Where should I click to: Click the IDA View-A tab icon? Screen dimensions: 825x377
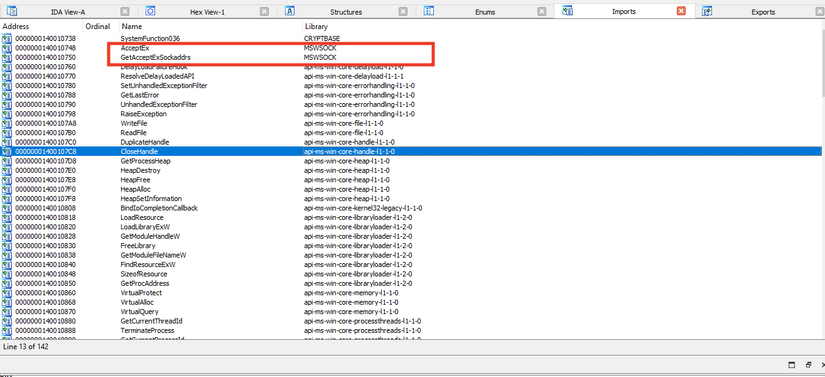[x=12, y=12]
